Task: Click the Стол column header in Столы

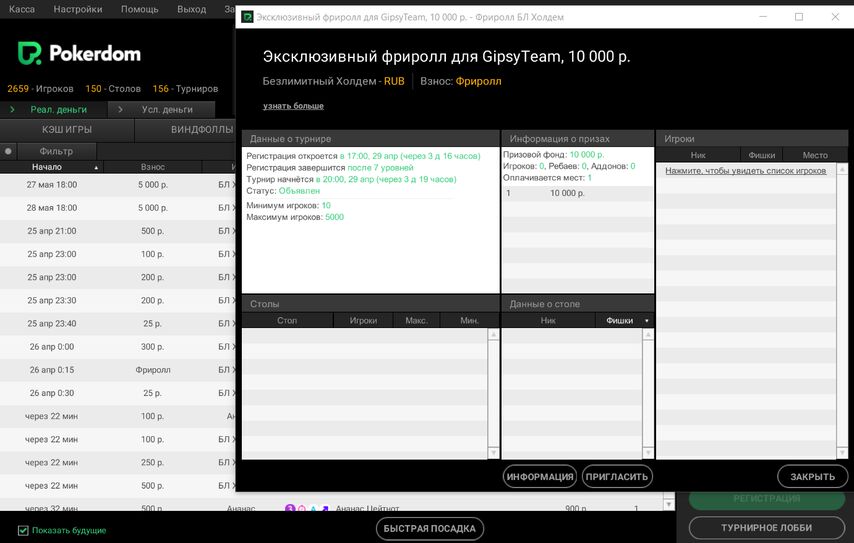Action: [287, 321]
